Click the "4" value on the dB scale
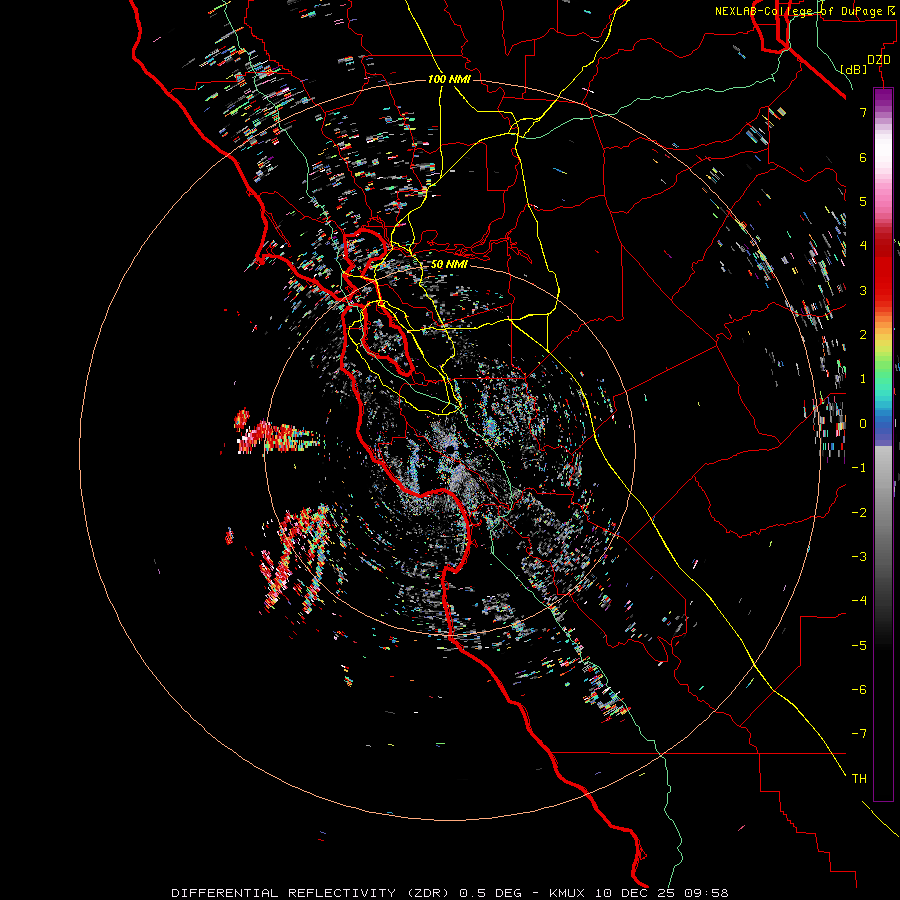 coord(863,246)
